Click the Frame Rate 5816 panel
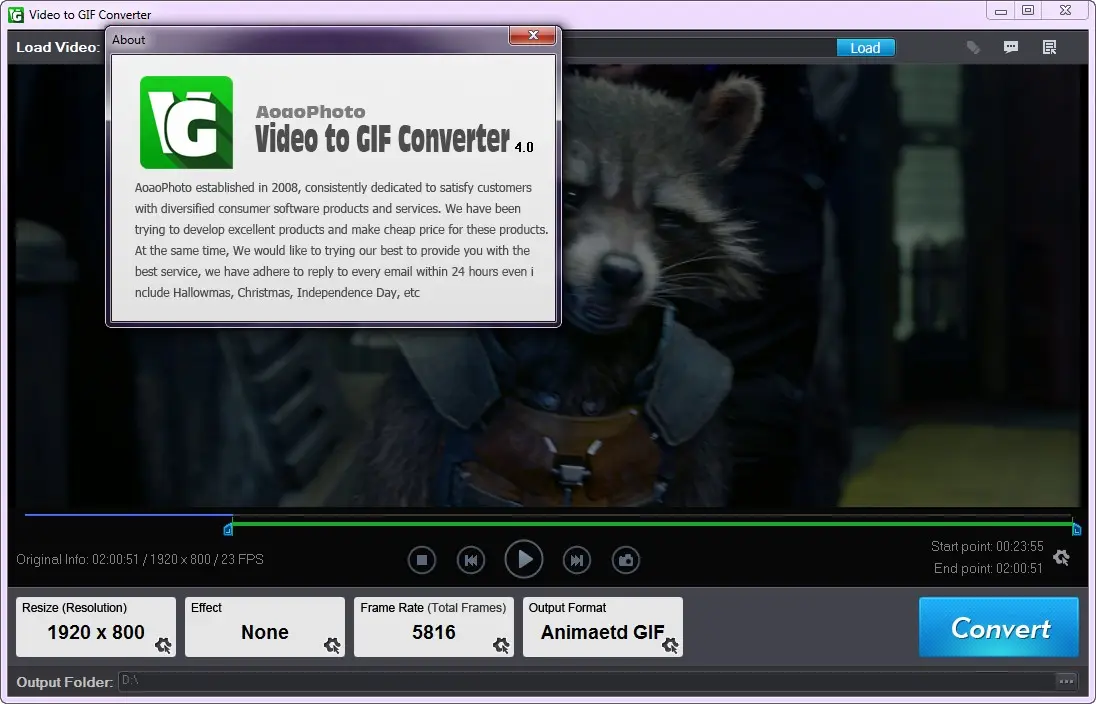This screenshot has height=704, width=1096. 434,626
